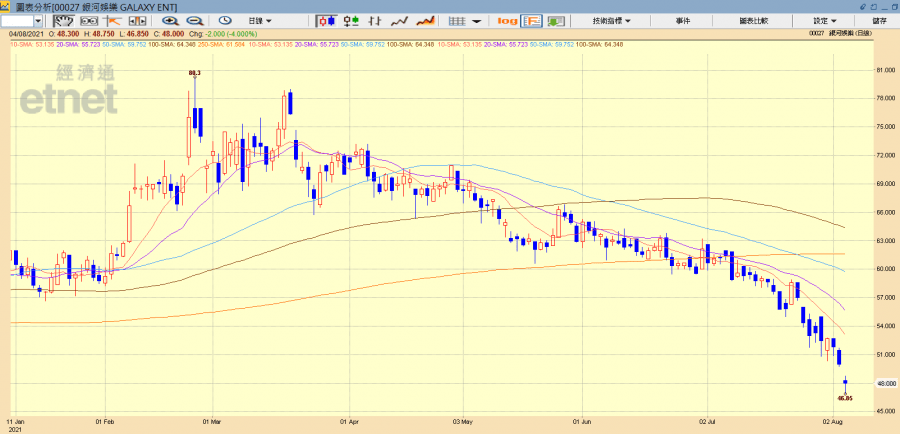Toggle logarithmic scale with log button

[506, 20]
